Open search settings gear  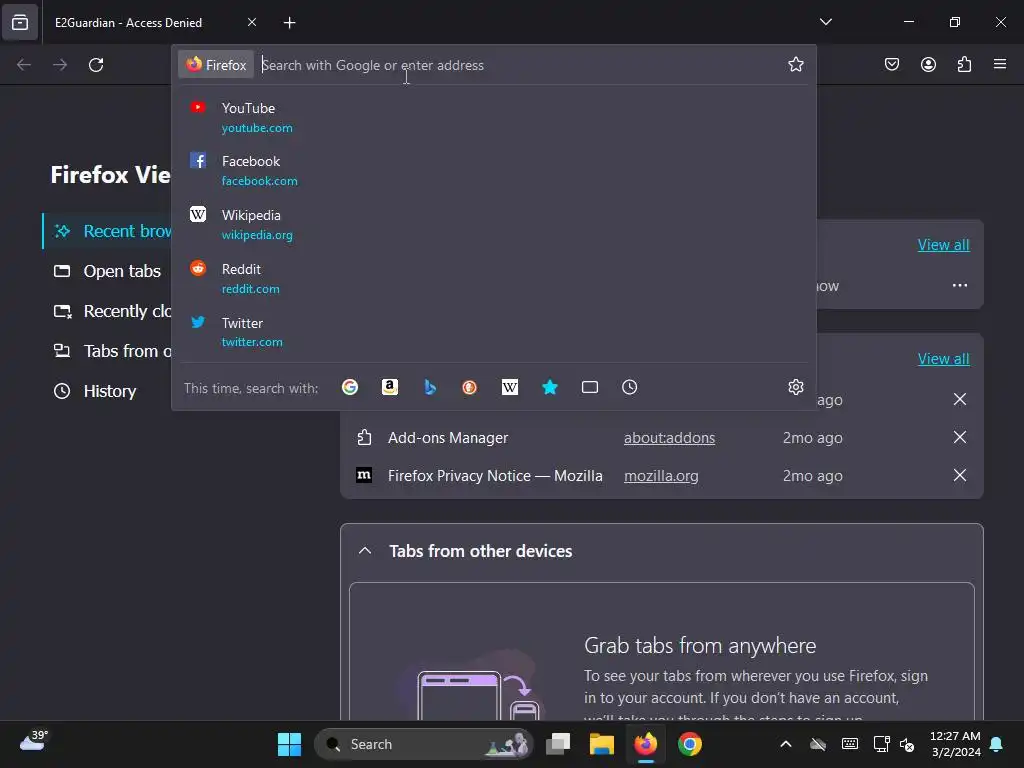[795, 387]
